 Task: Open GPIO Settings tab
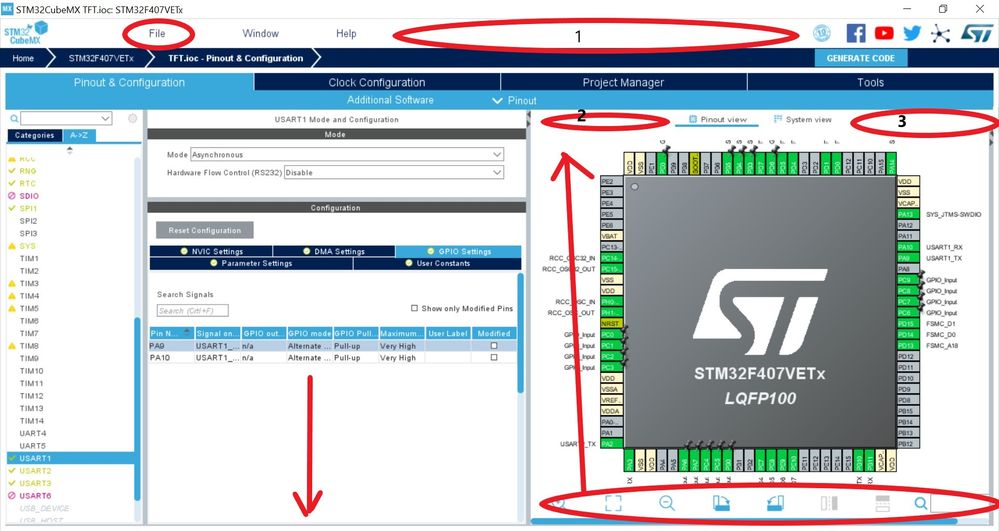click(459, 251)
